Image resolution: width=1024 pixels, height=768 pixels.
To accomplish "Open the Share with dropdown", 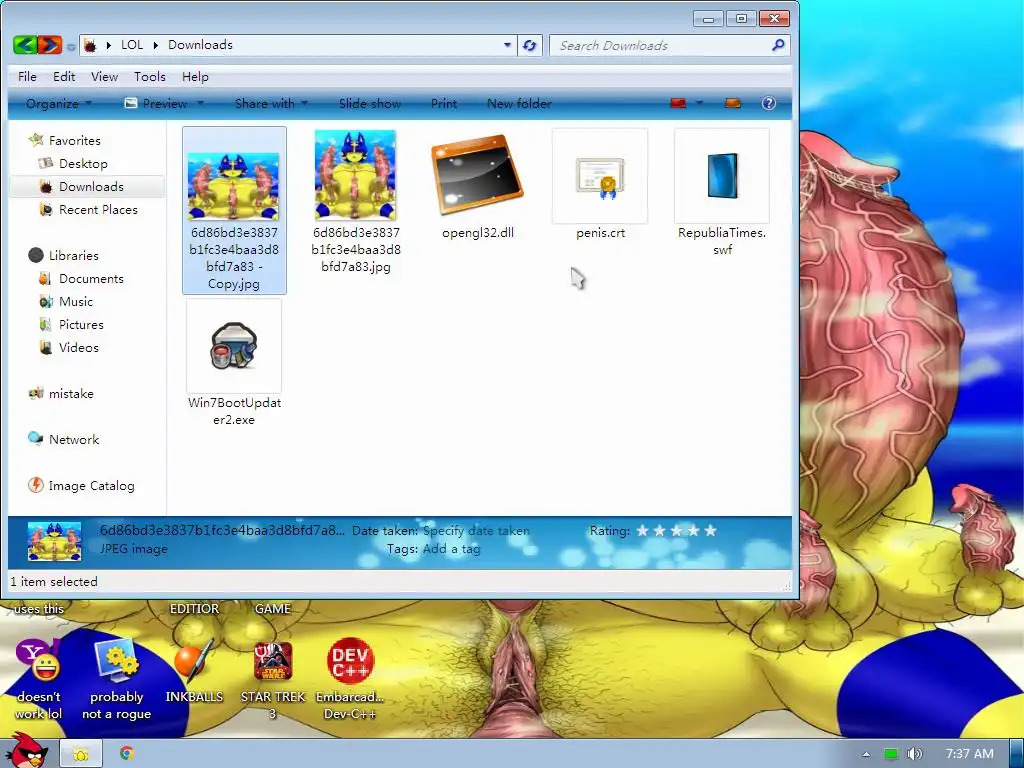I will tap(271, 103).
